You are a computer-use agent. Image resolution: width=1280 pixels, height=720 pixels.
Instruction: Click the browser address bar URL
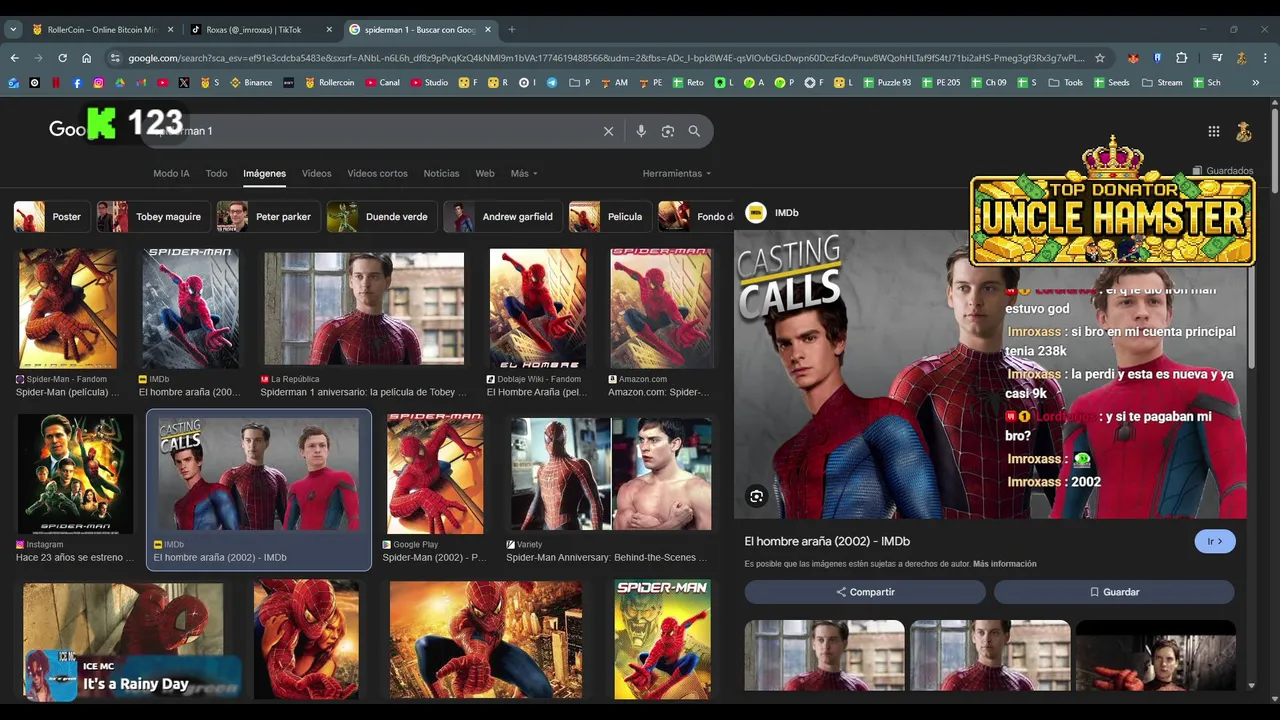coord(605,58)
